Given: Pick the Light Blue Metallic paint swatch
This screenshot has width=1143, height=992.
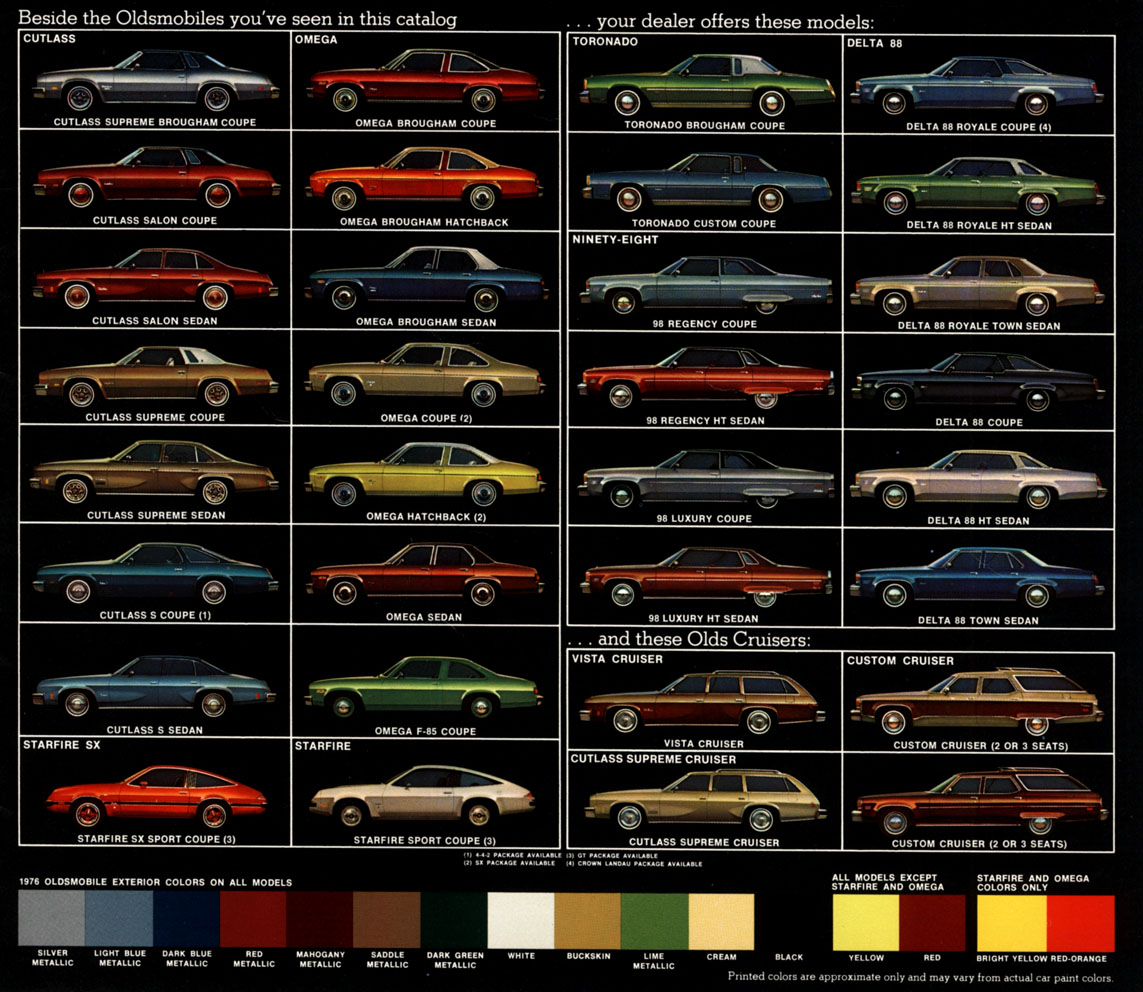Looking at the screenshot, I should [119, 918].
